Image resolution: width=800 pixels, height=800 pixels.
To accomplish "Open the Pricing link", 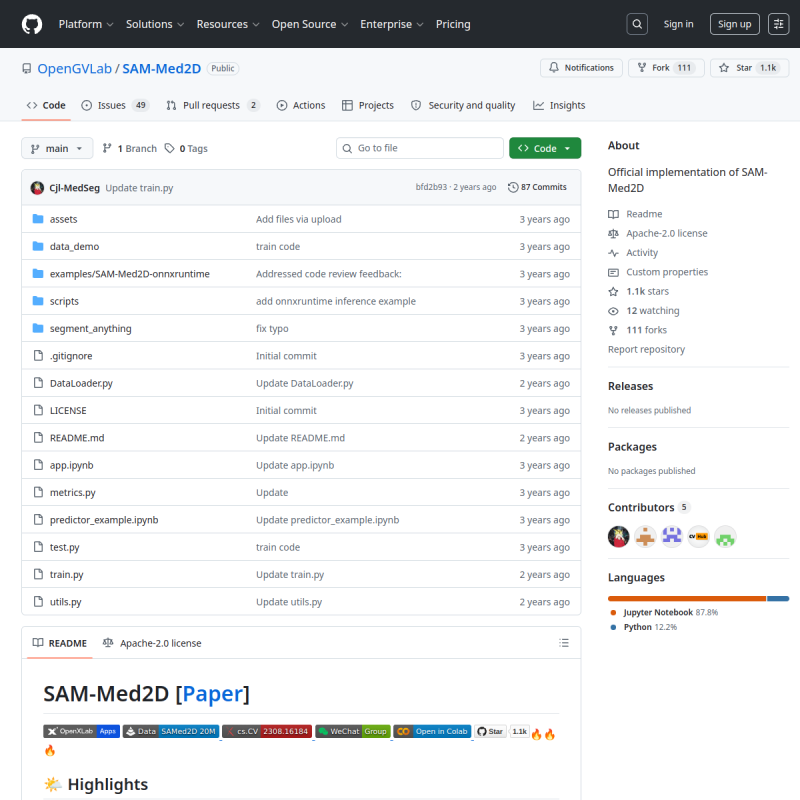I will tap(453, 24).
